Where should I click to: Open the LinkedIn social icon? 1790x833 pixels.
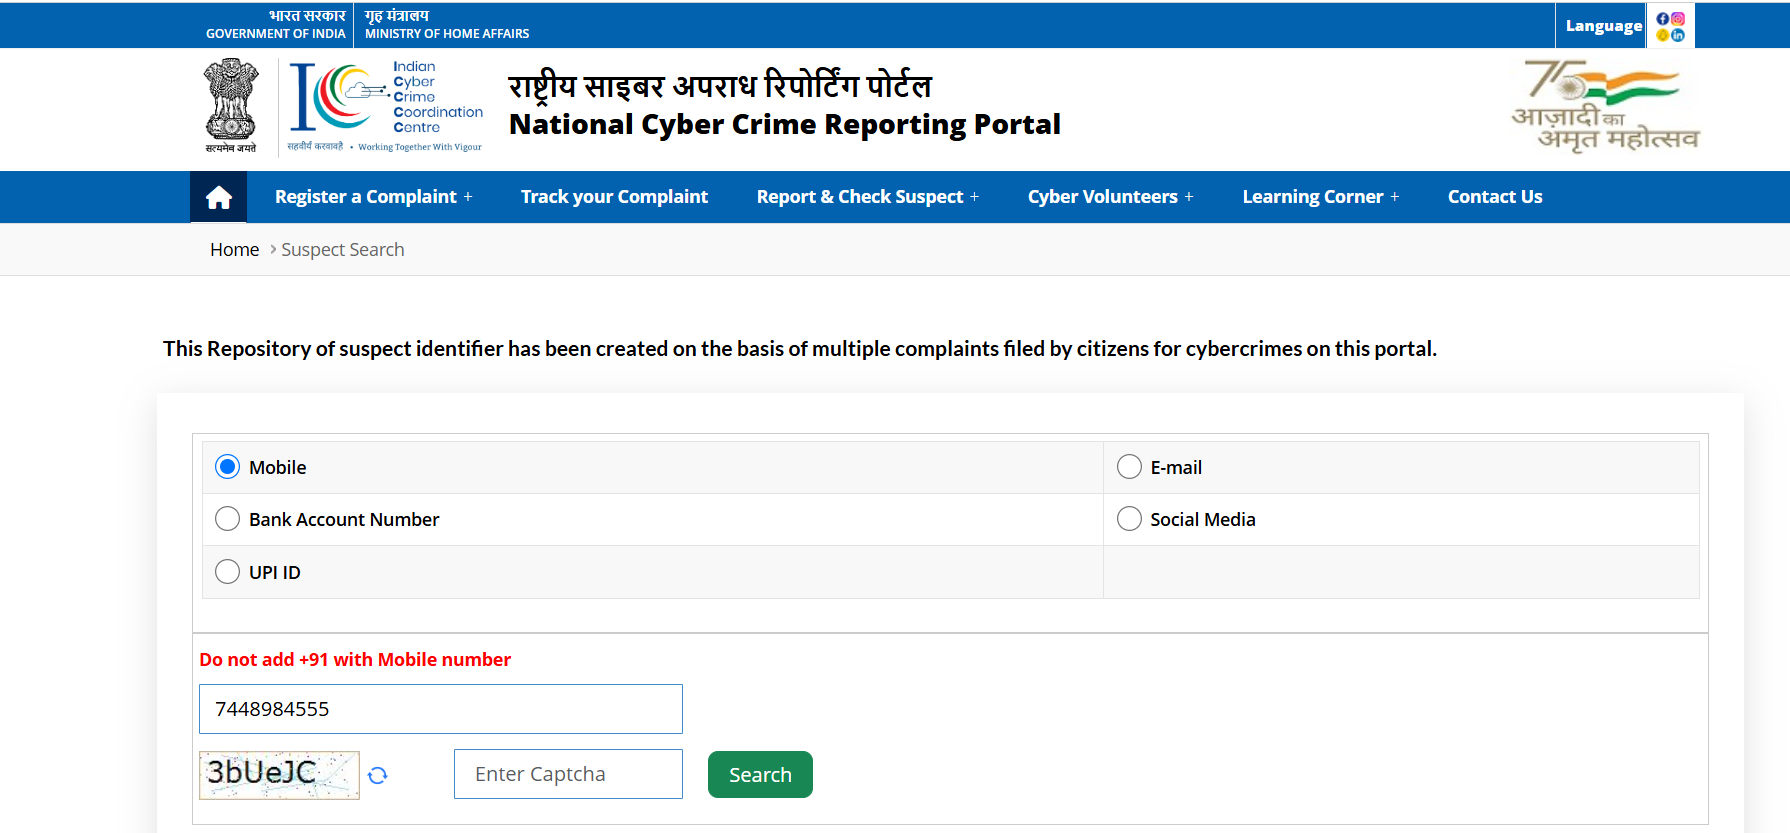click(x=1678, y=35)
